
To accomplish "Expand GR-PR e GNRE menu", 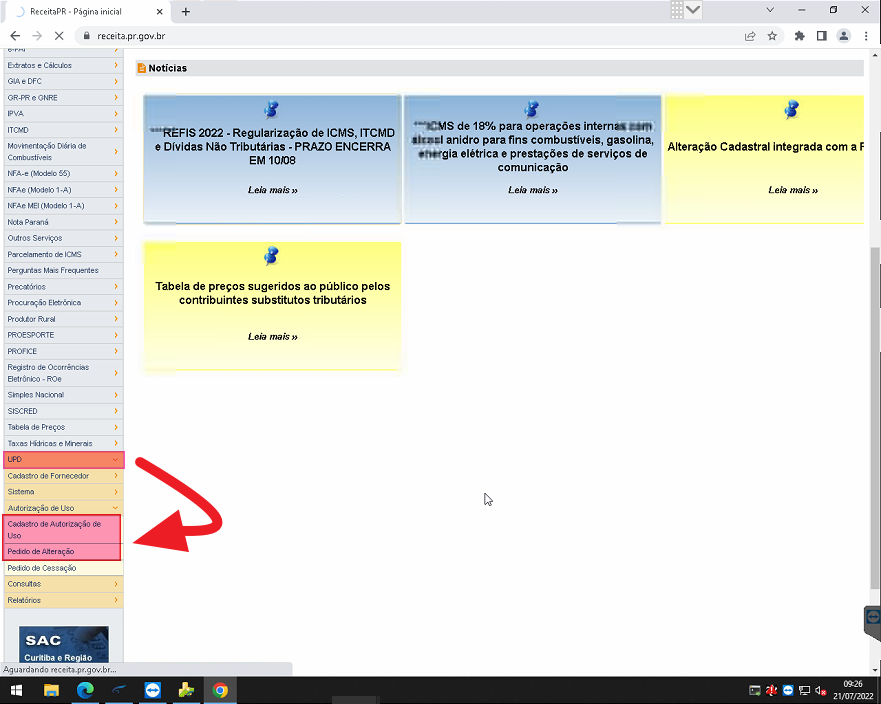I will 63,98.
